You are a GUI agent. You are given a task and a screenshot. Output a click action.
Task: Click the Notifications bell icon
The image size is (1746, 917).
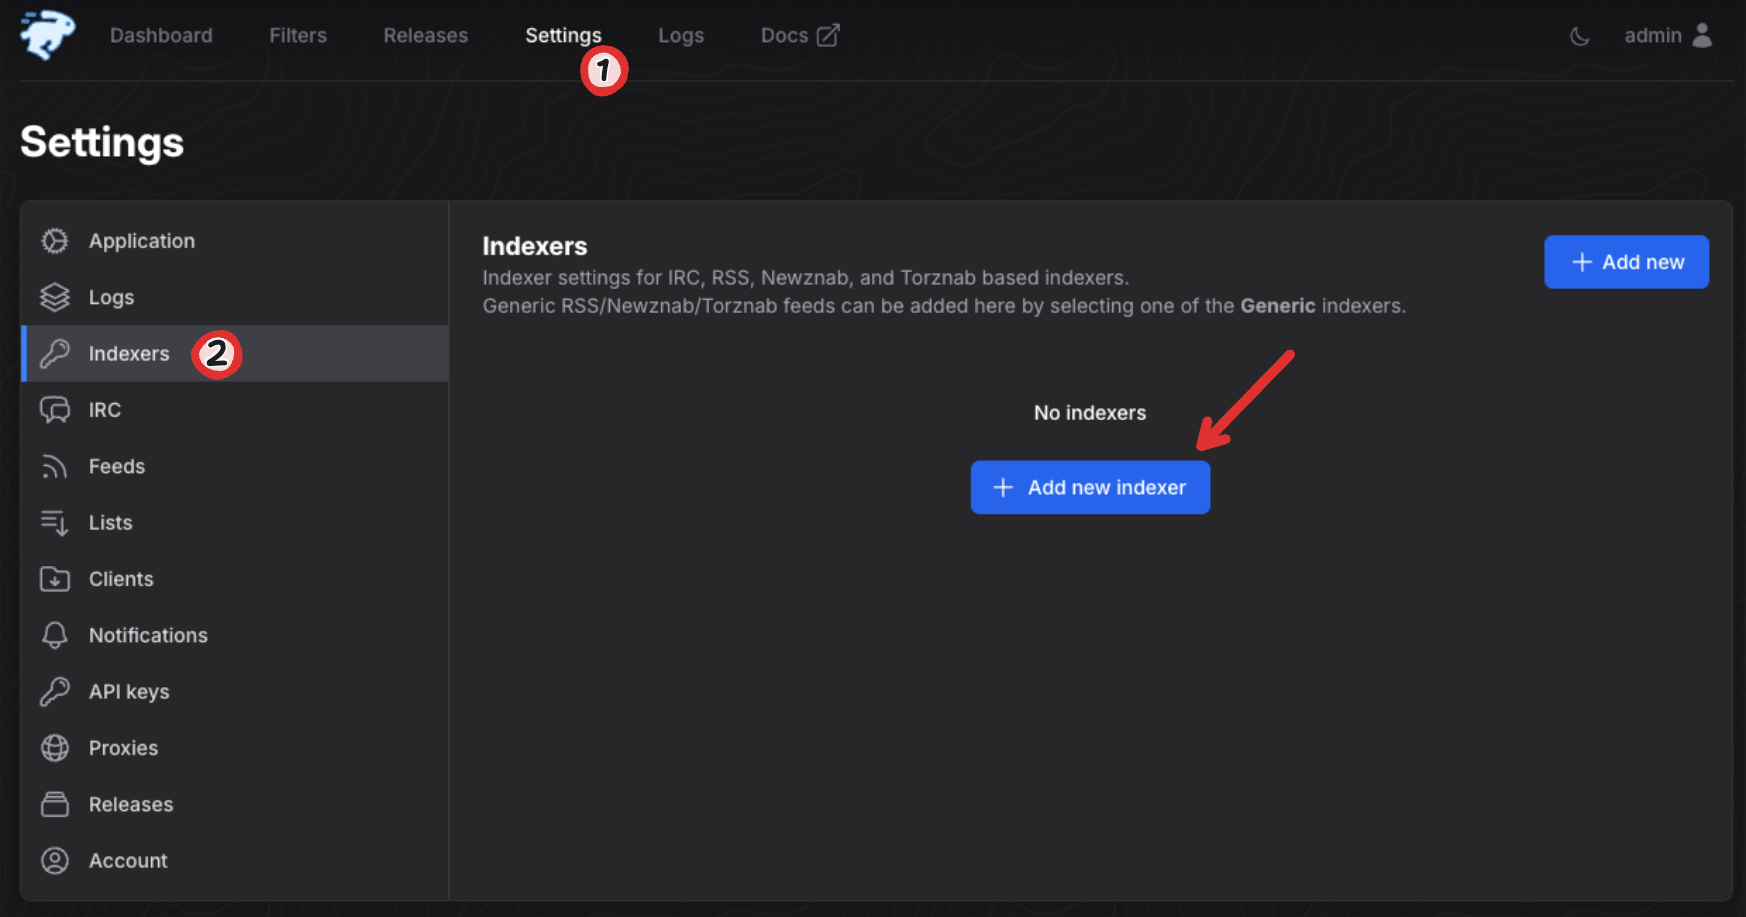pos(55,635)
